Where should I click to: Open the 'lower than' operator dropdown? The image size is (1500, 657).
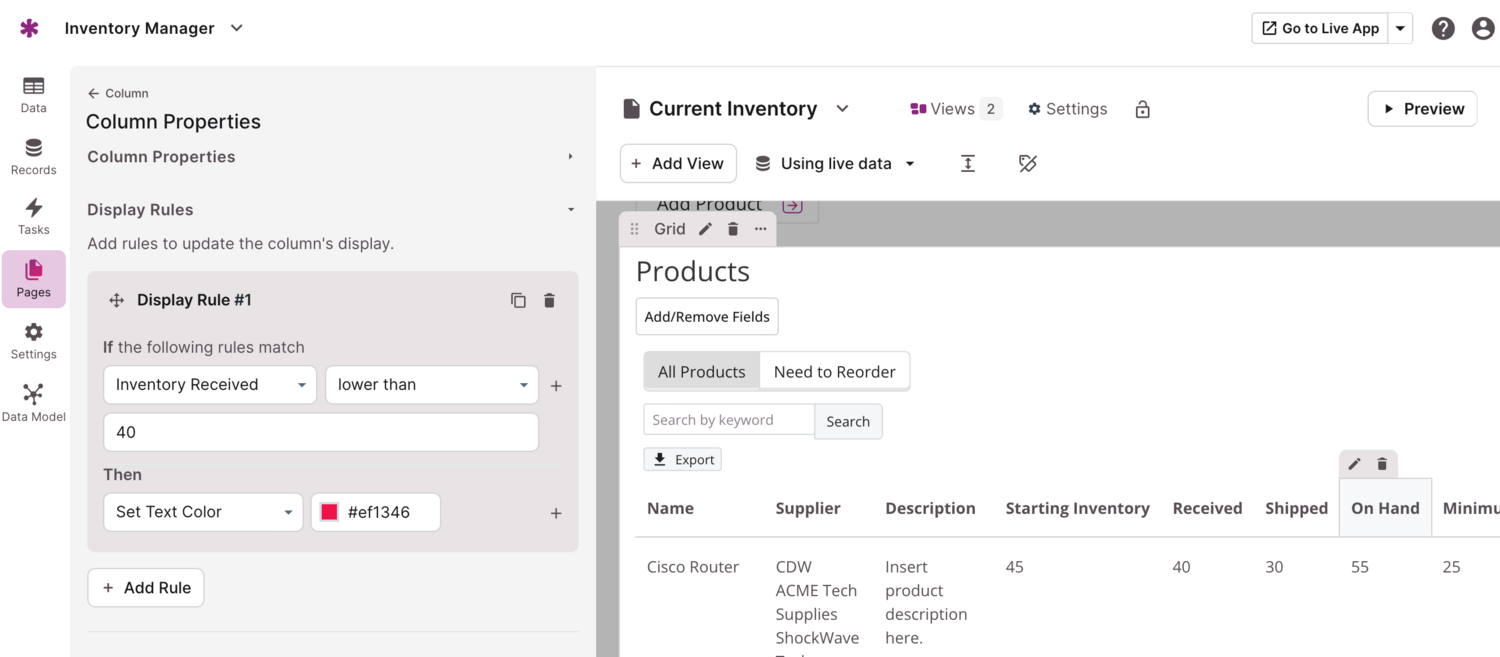[x=432, y=385]
